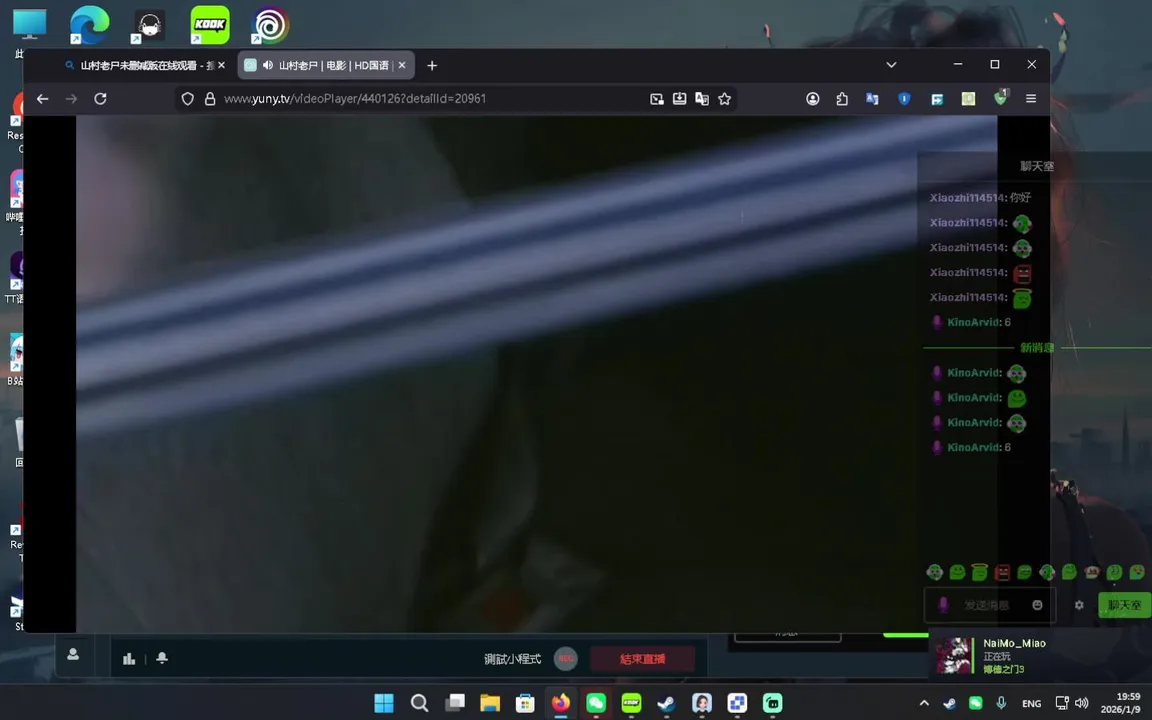Viewport: 1152px width, 720px height.
Task: Click the 结束直播 end stream button
Action: [642, 659]
